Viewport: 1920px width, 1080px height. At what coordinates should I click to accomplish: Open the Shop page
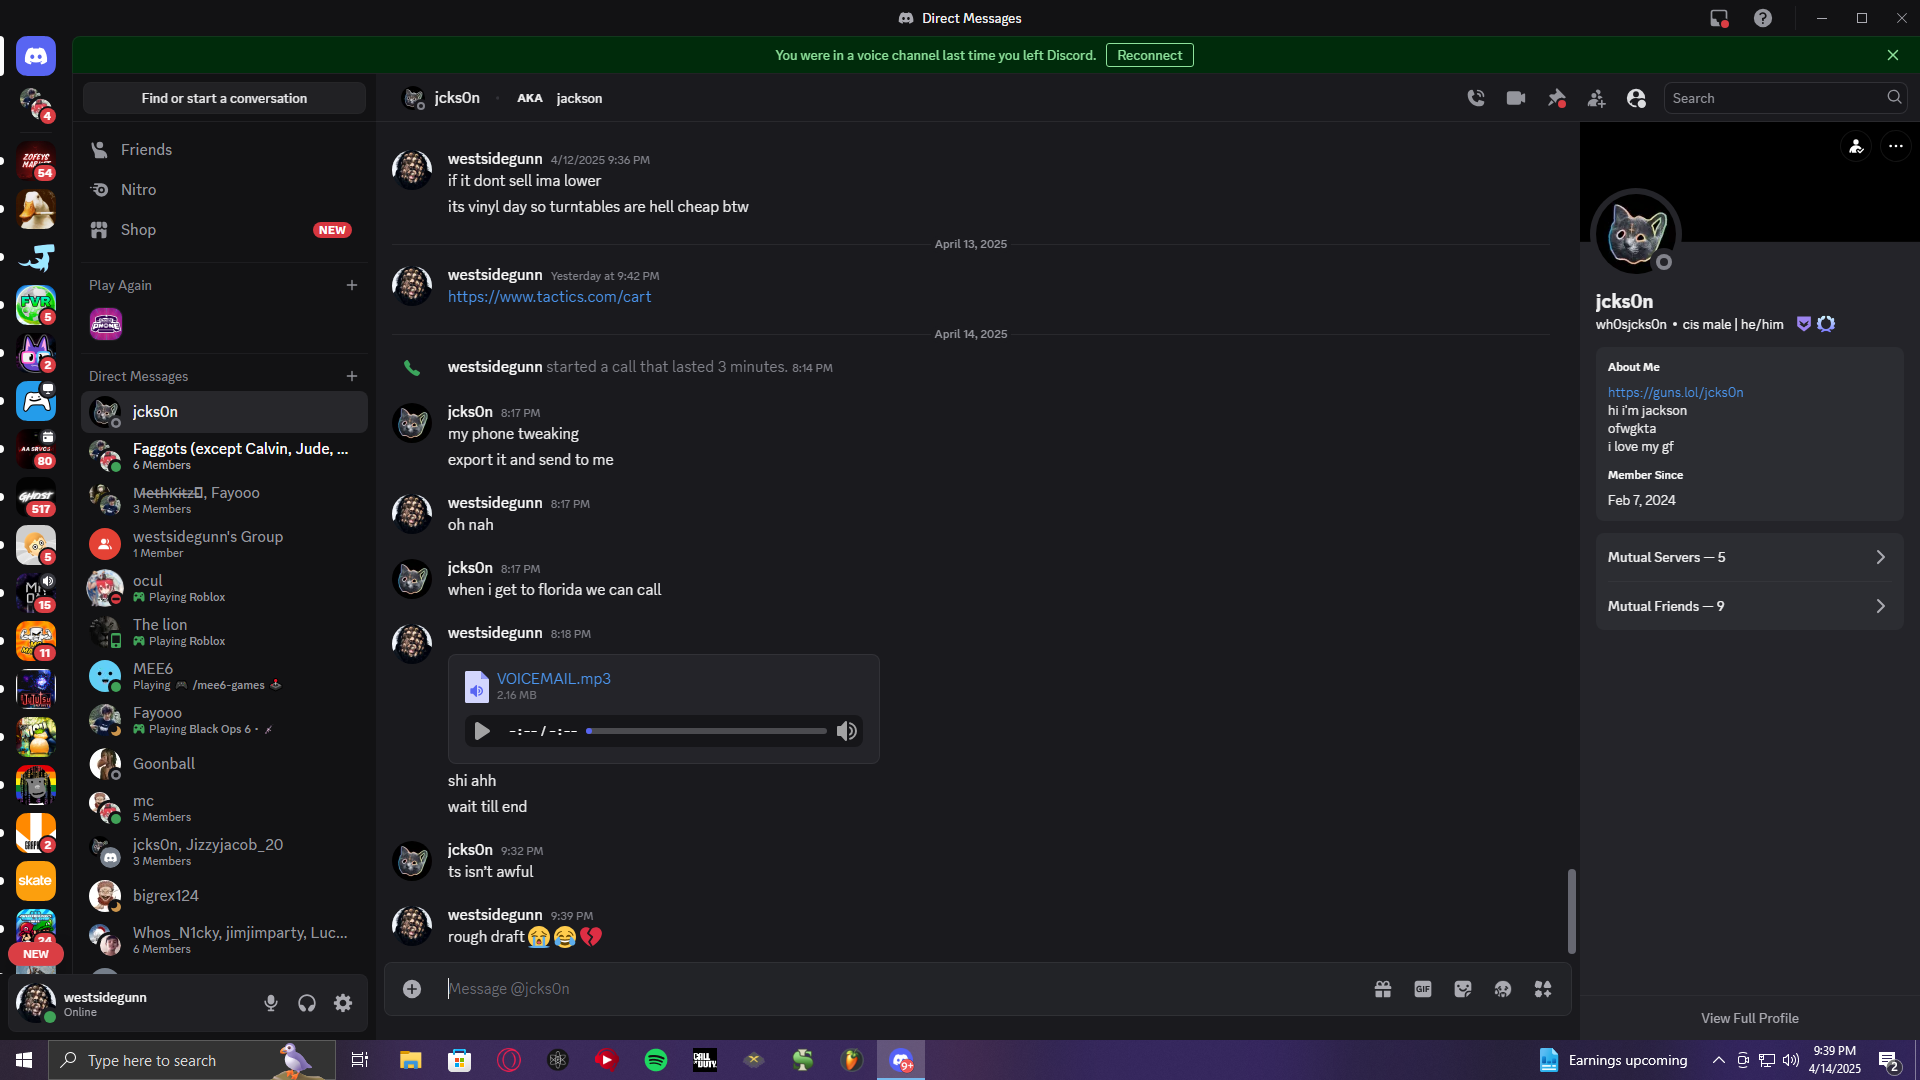[138, 230]
